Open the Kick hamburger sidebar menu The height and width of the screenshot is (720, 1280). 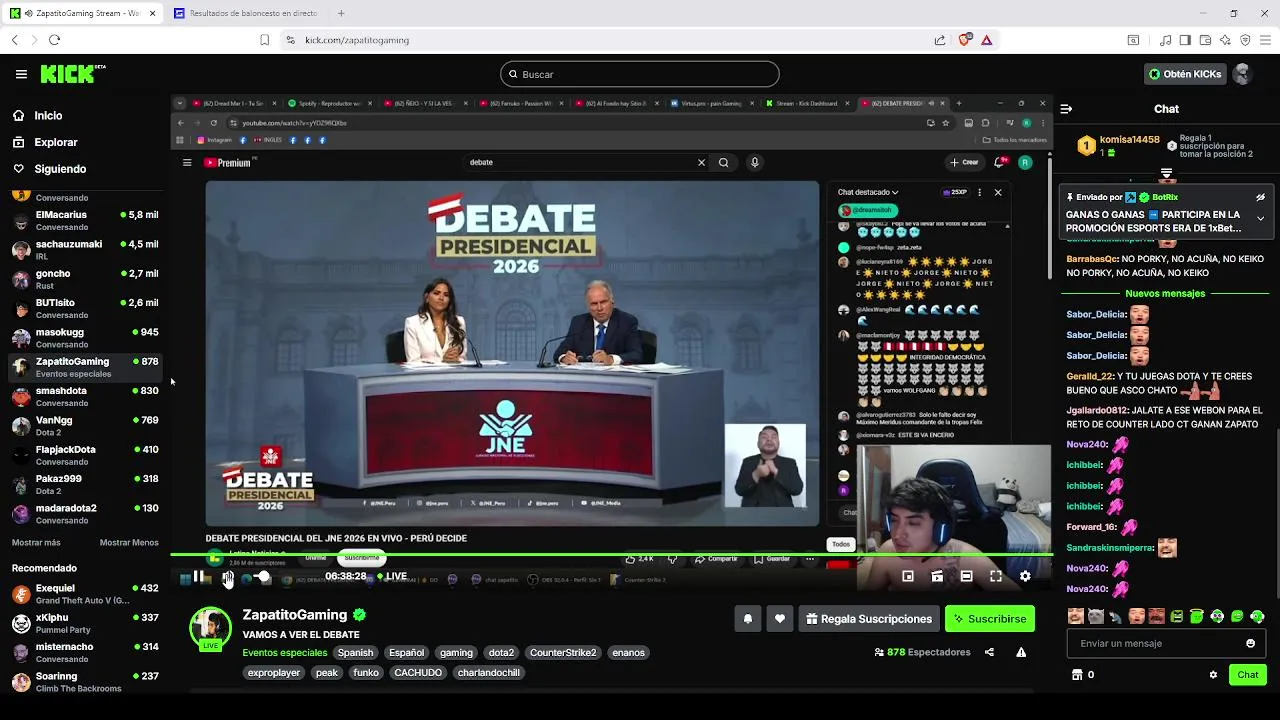click(x=21, y=74)
